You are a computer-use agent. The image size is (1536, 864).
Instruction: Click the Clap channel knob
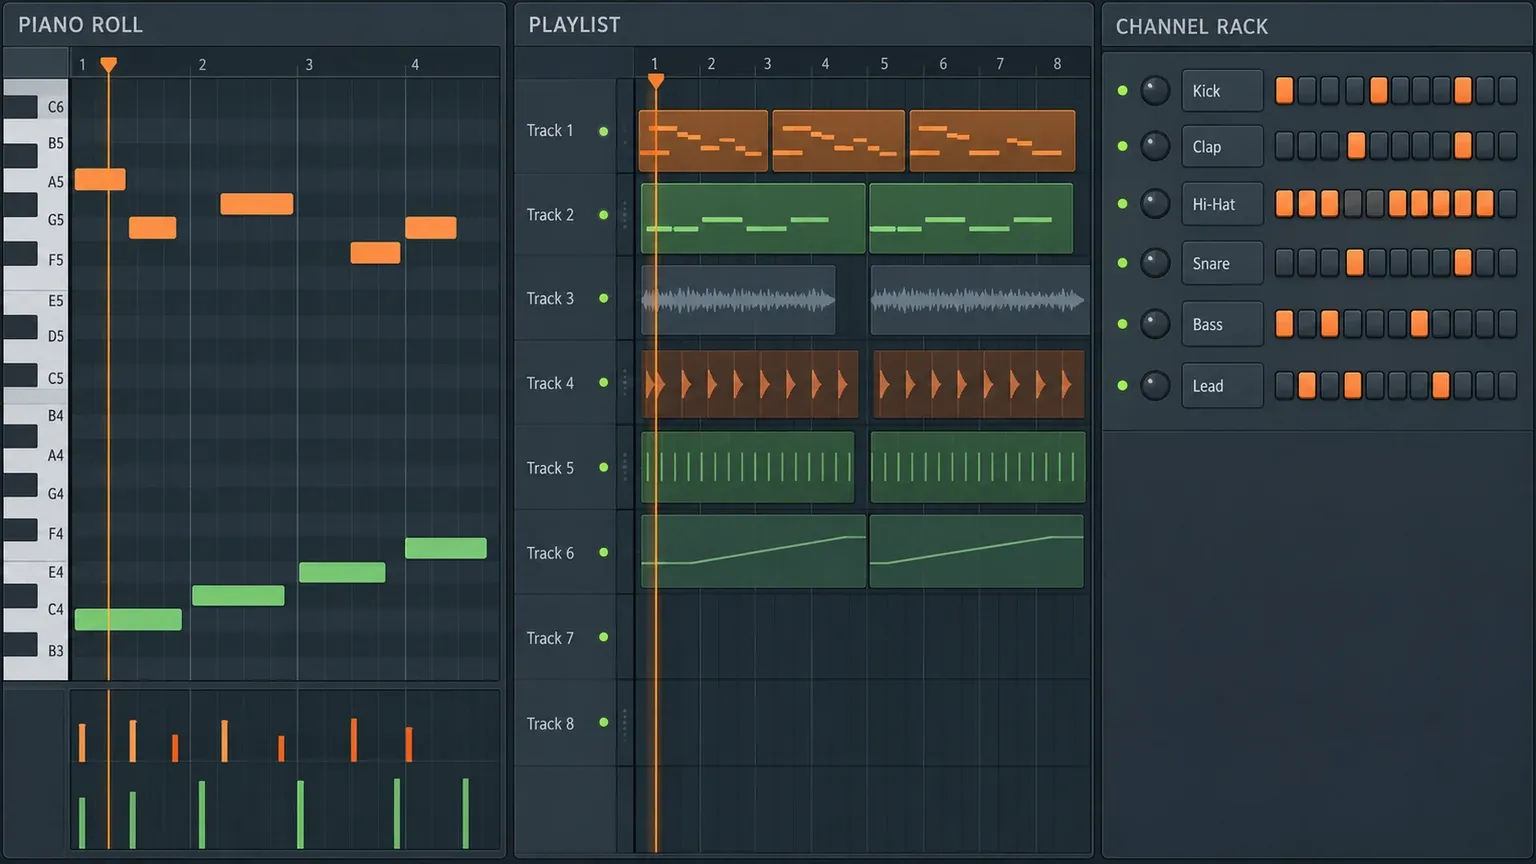1155,146
